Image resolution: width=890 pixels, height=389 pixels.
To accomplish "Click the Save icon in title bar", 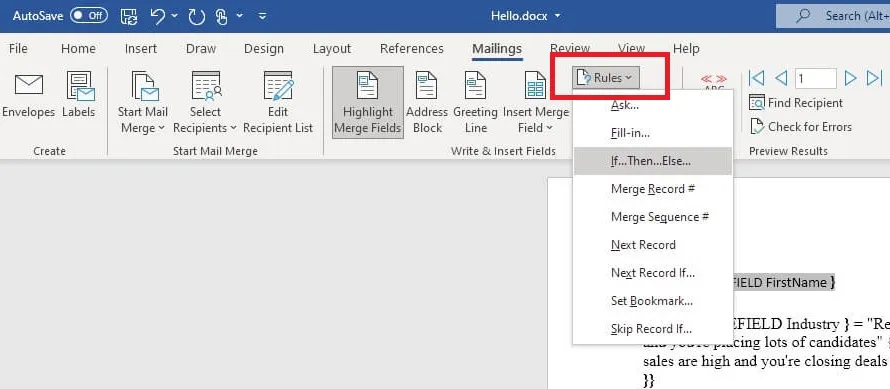I will pos(129,16).
